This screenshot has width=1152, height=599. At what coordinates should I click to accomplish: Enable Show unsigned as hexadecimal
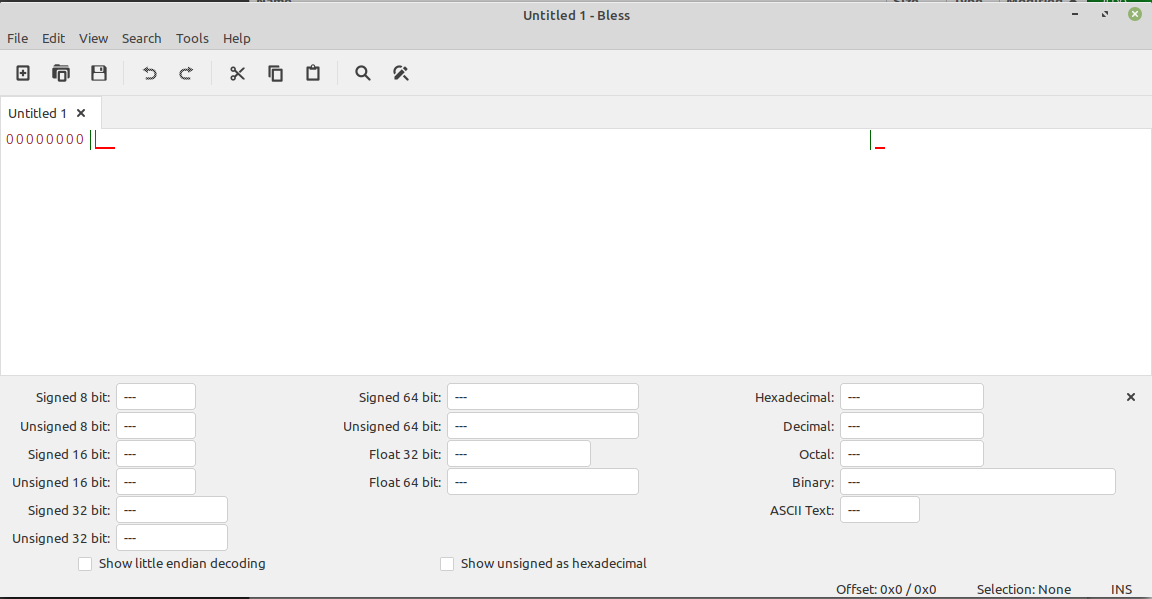pyautogui.click(x=447, y=563)
